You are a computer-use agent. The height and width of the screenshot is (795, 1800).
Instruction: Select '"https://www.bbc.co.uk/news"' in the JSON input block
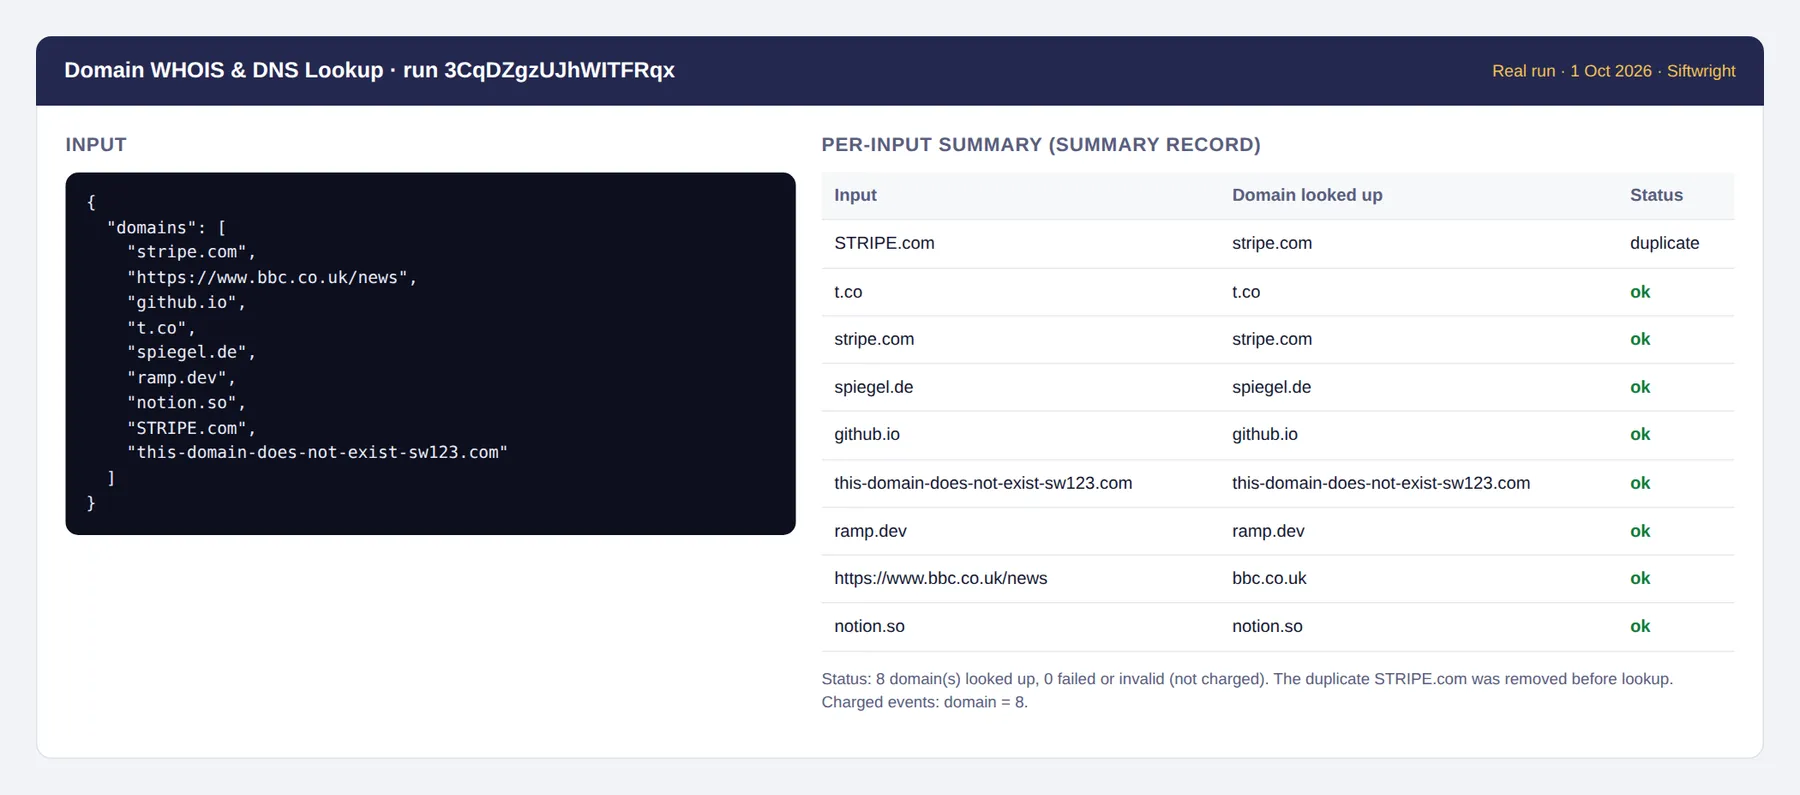(x=267, y=278)
